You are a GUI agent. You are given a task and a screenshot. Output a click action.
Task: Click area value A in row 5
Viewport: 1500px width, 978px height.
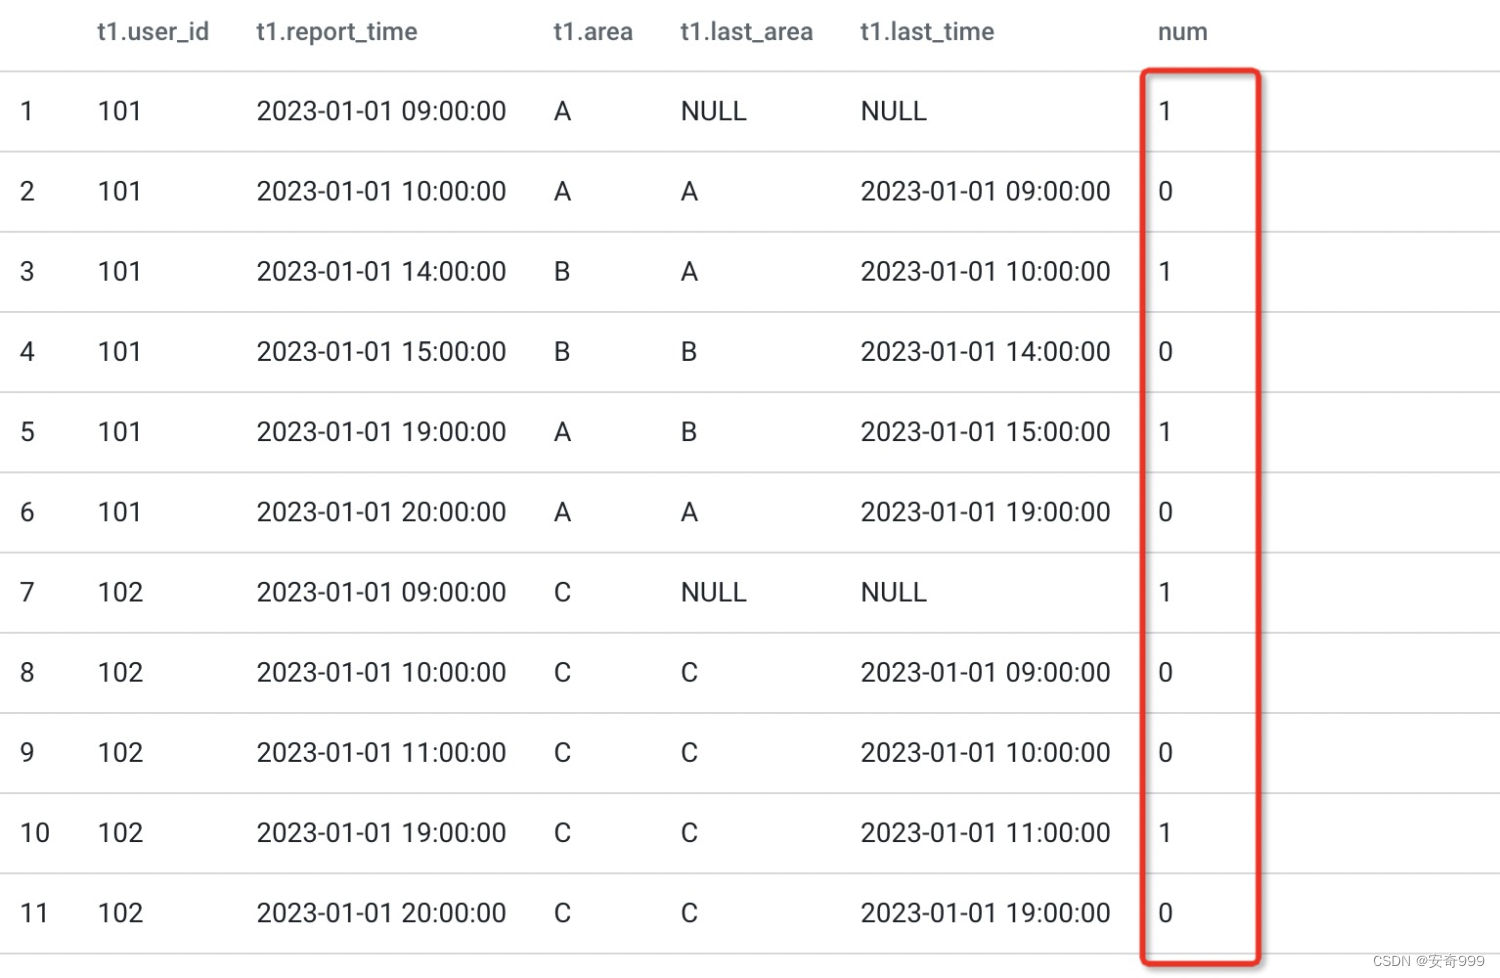click(563, 432)
